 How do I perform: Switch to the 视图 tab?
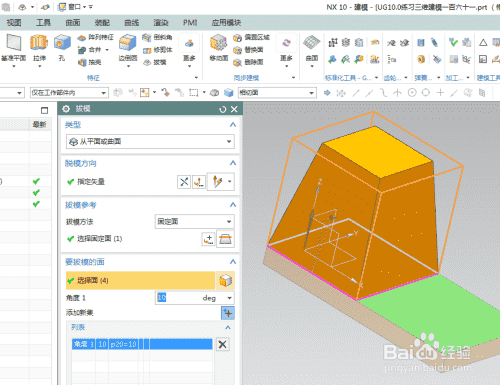tap(14, 23)
